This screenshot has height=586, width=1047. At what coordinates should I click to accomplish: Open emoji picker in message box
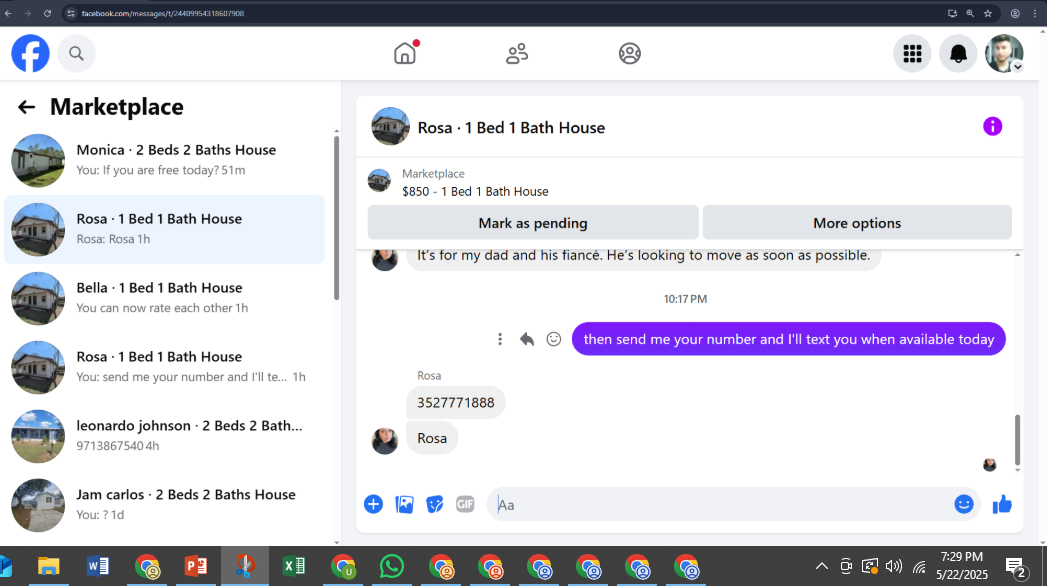pyautogui.click(x=964, y=505)
